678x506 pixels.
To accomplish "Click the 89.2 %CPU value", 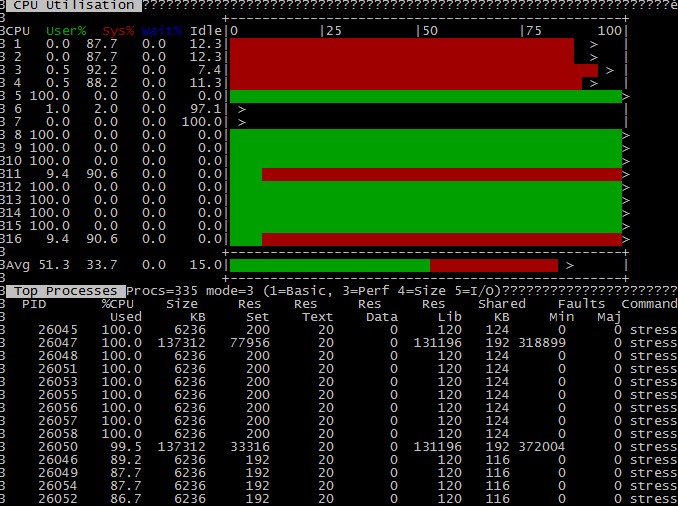I will [x=126, y=460].
